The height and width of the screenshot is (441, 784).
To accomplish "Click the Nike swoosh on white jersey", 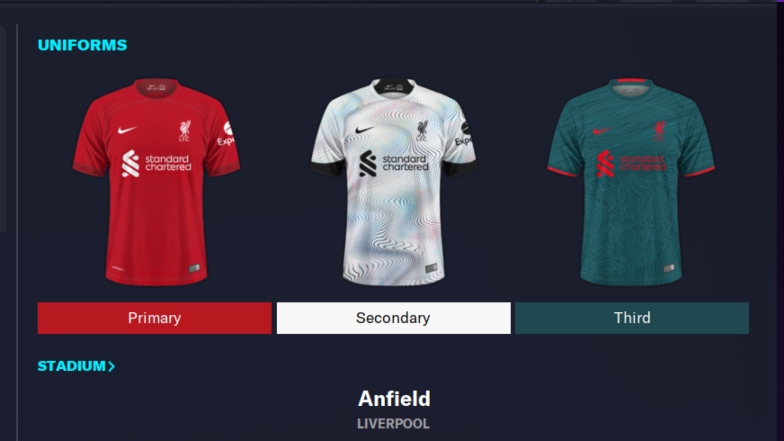I will pos(364,130).
